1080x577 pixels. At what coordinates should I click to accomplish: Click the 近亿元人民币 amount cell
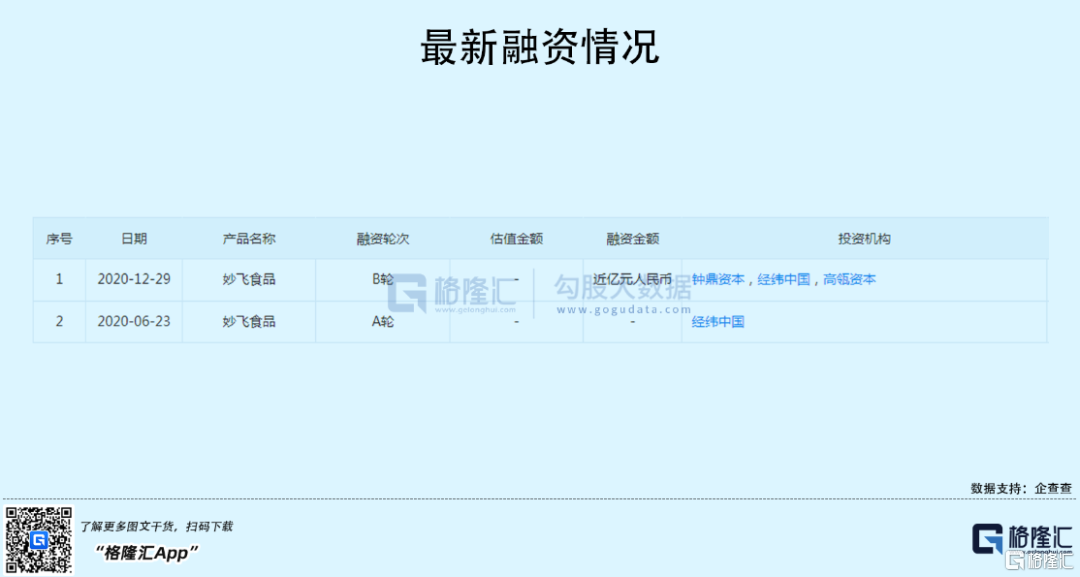coord(632,280)
